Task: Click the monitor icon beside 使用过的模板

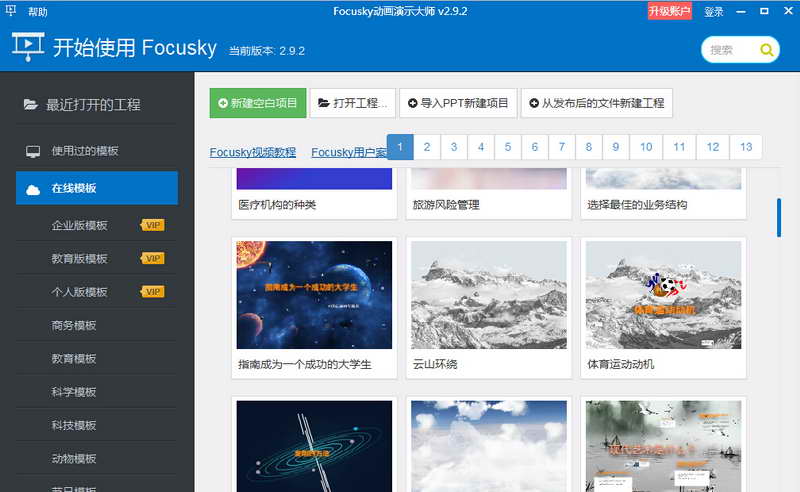Action: click(33, 152)
